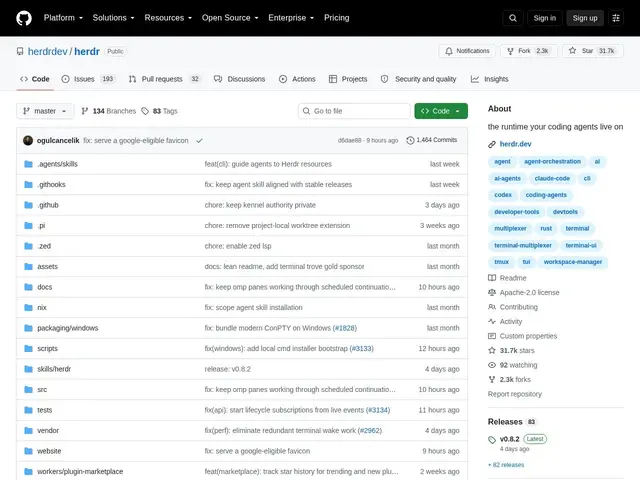This screenshot has height=480, width=640.
Task: Open the herdr.dev website link
Action: pos(516,144)
